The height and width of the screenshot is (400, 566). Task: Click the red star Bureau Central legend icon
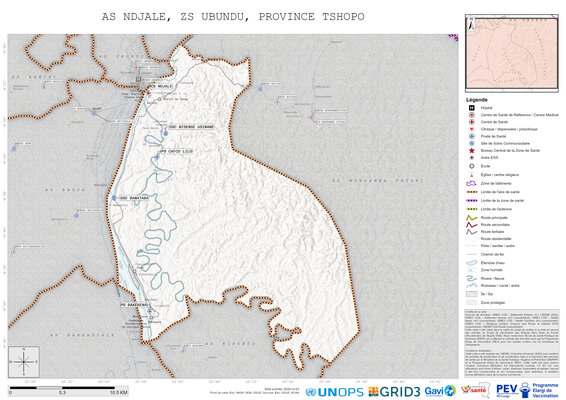tap(471, 151)
